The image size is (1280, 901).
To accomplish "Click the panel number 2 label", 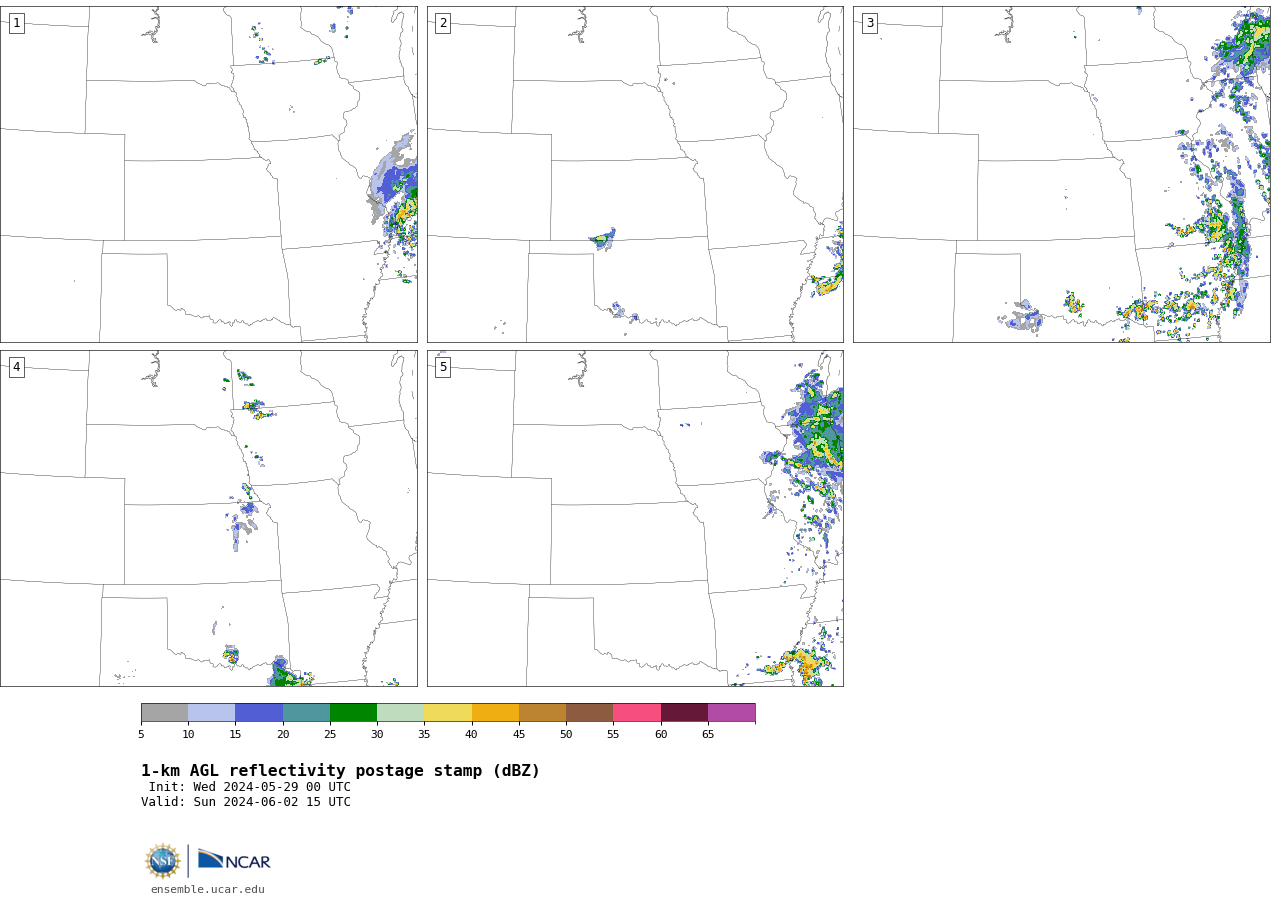I will (443, 23).
